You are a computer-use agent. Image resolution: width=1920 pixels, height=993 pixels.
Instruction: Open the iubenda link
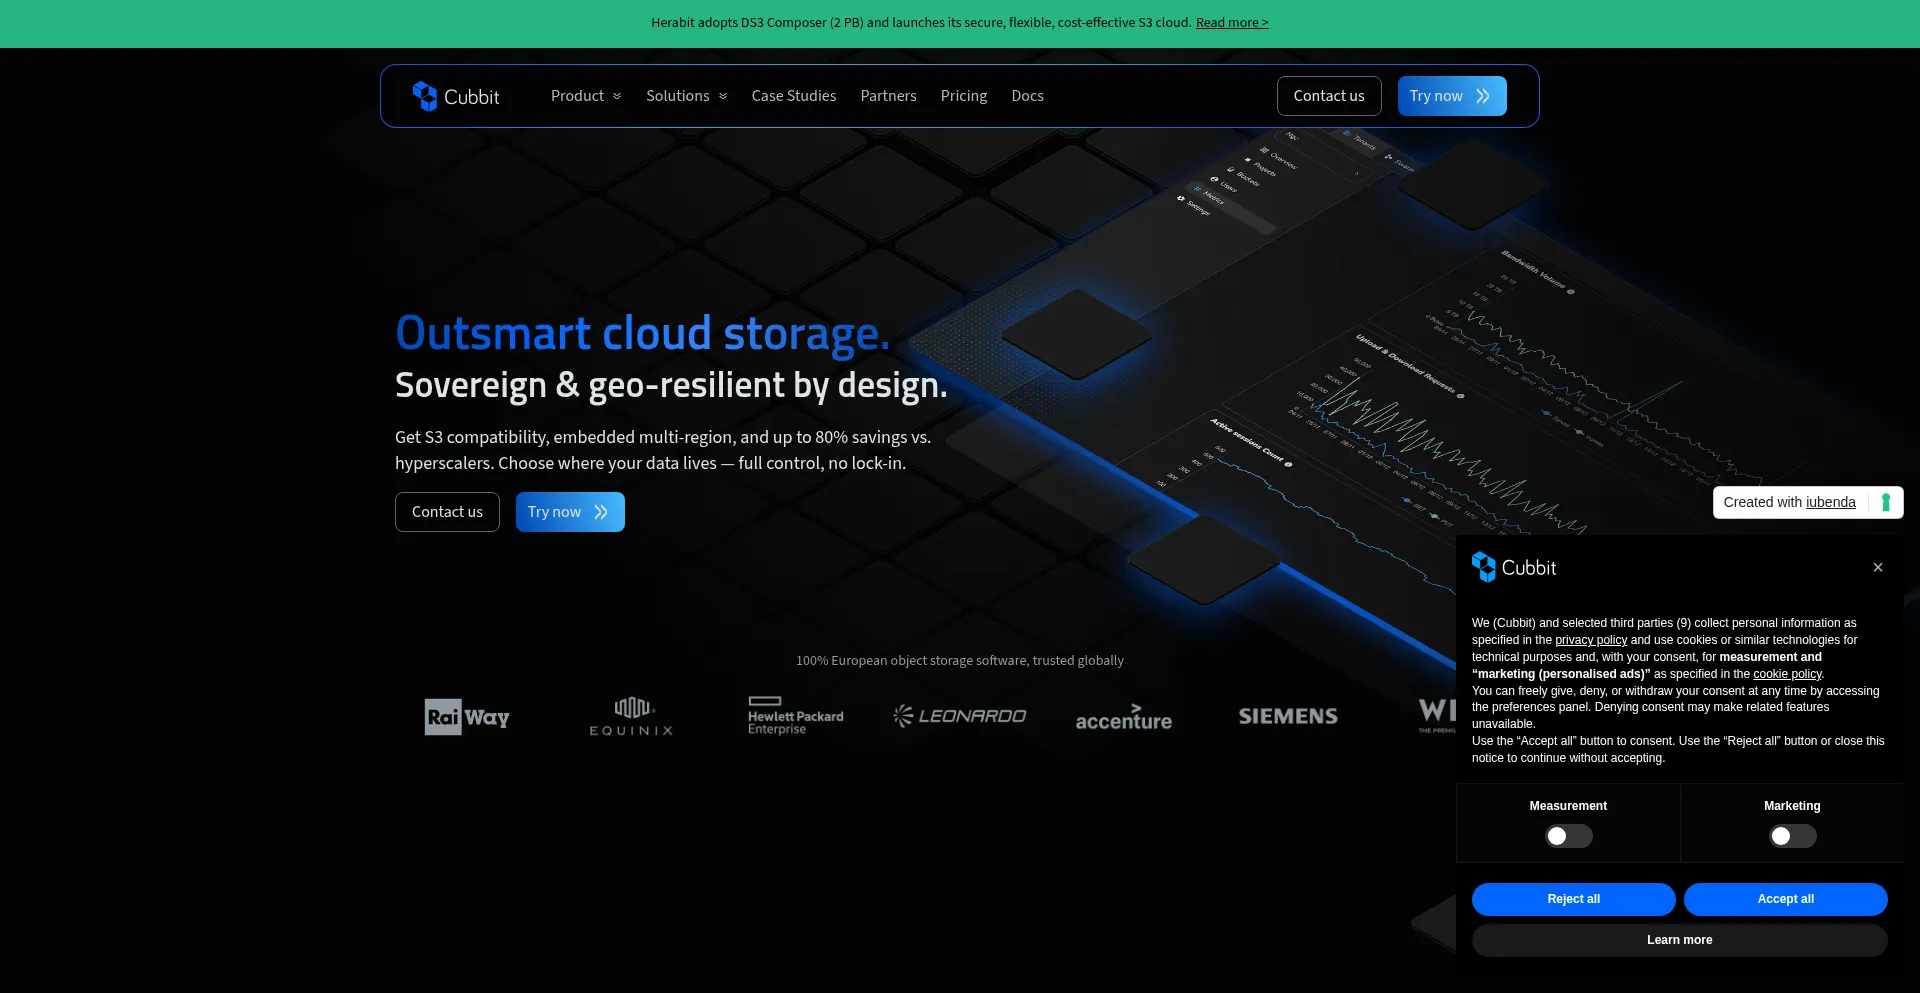coord(1831,502)
